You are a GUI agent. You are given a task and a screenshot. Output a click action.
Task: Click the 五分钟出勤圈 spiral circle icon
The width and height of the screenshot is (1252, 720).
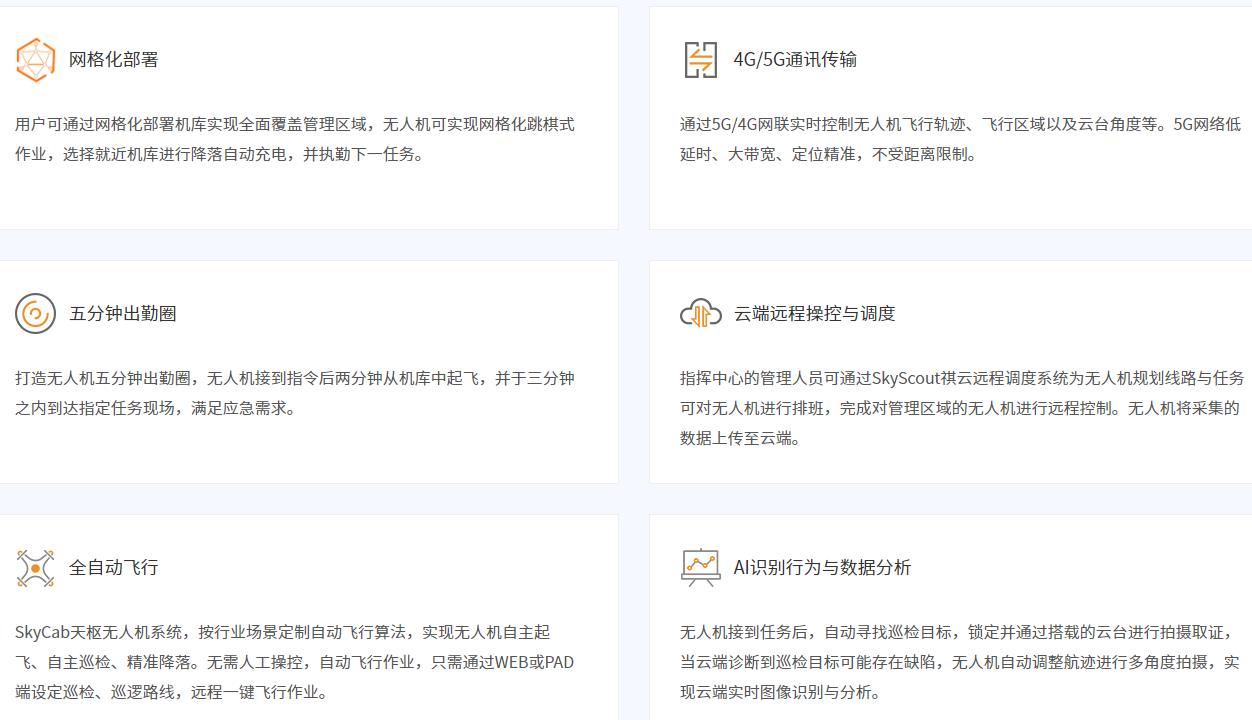(x=36, y=314)
